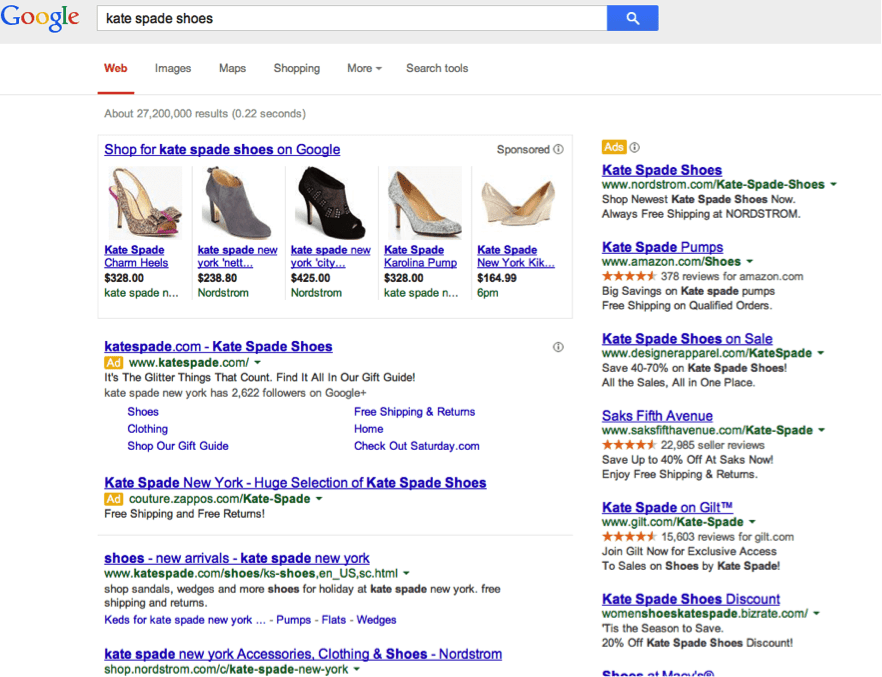Image resolution: width=882 pixels, height=677 pixels.
Task: Go to the Shopping tab
Action: (296, 68)
